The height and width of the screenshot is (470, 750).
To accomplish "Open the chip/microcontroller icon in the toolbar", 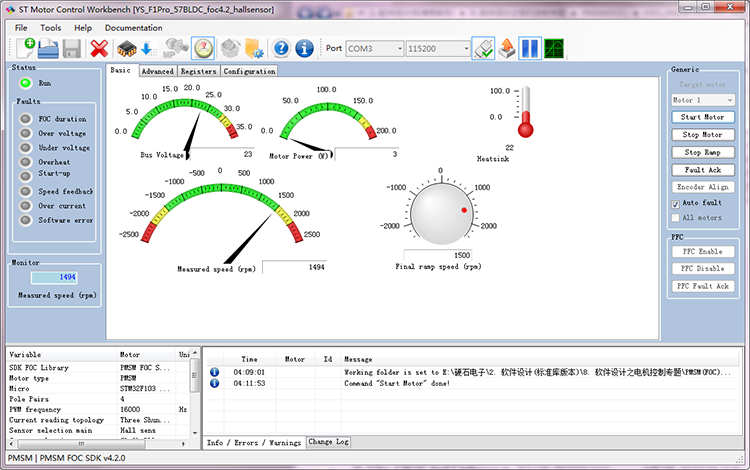I will coord(126,48).
